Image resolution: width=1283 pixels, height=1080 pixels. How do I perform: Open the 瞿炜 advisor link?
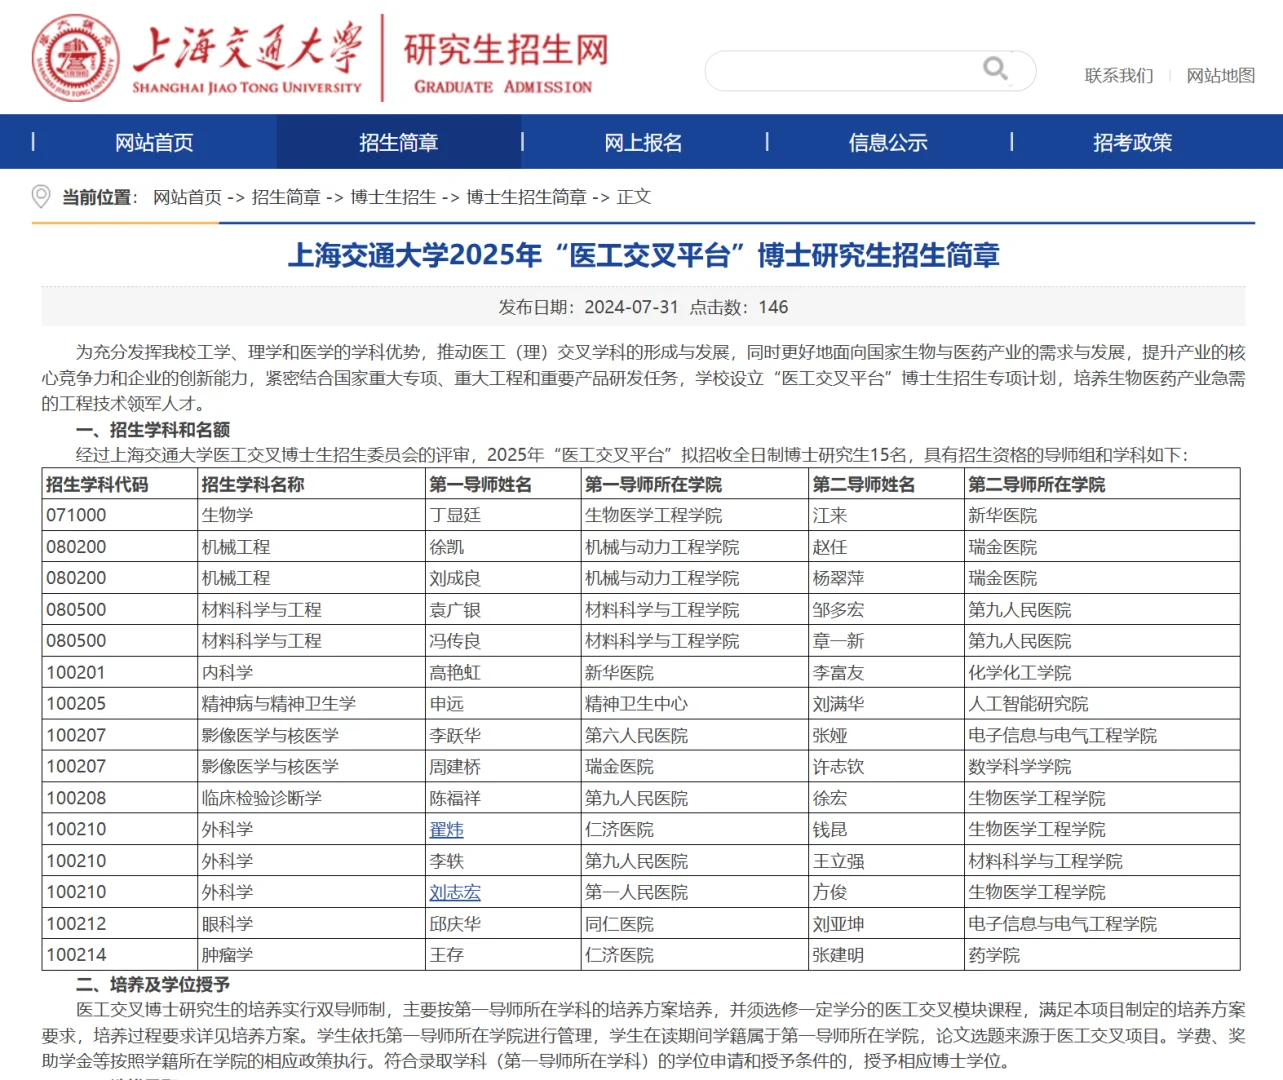[446, 830]
